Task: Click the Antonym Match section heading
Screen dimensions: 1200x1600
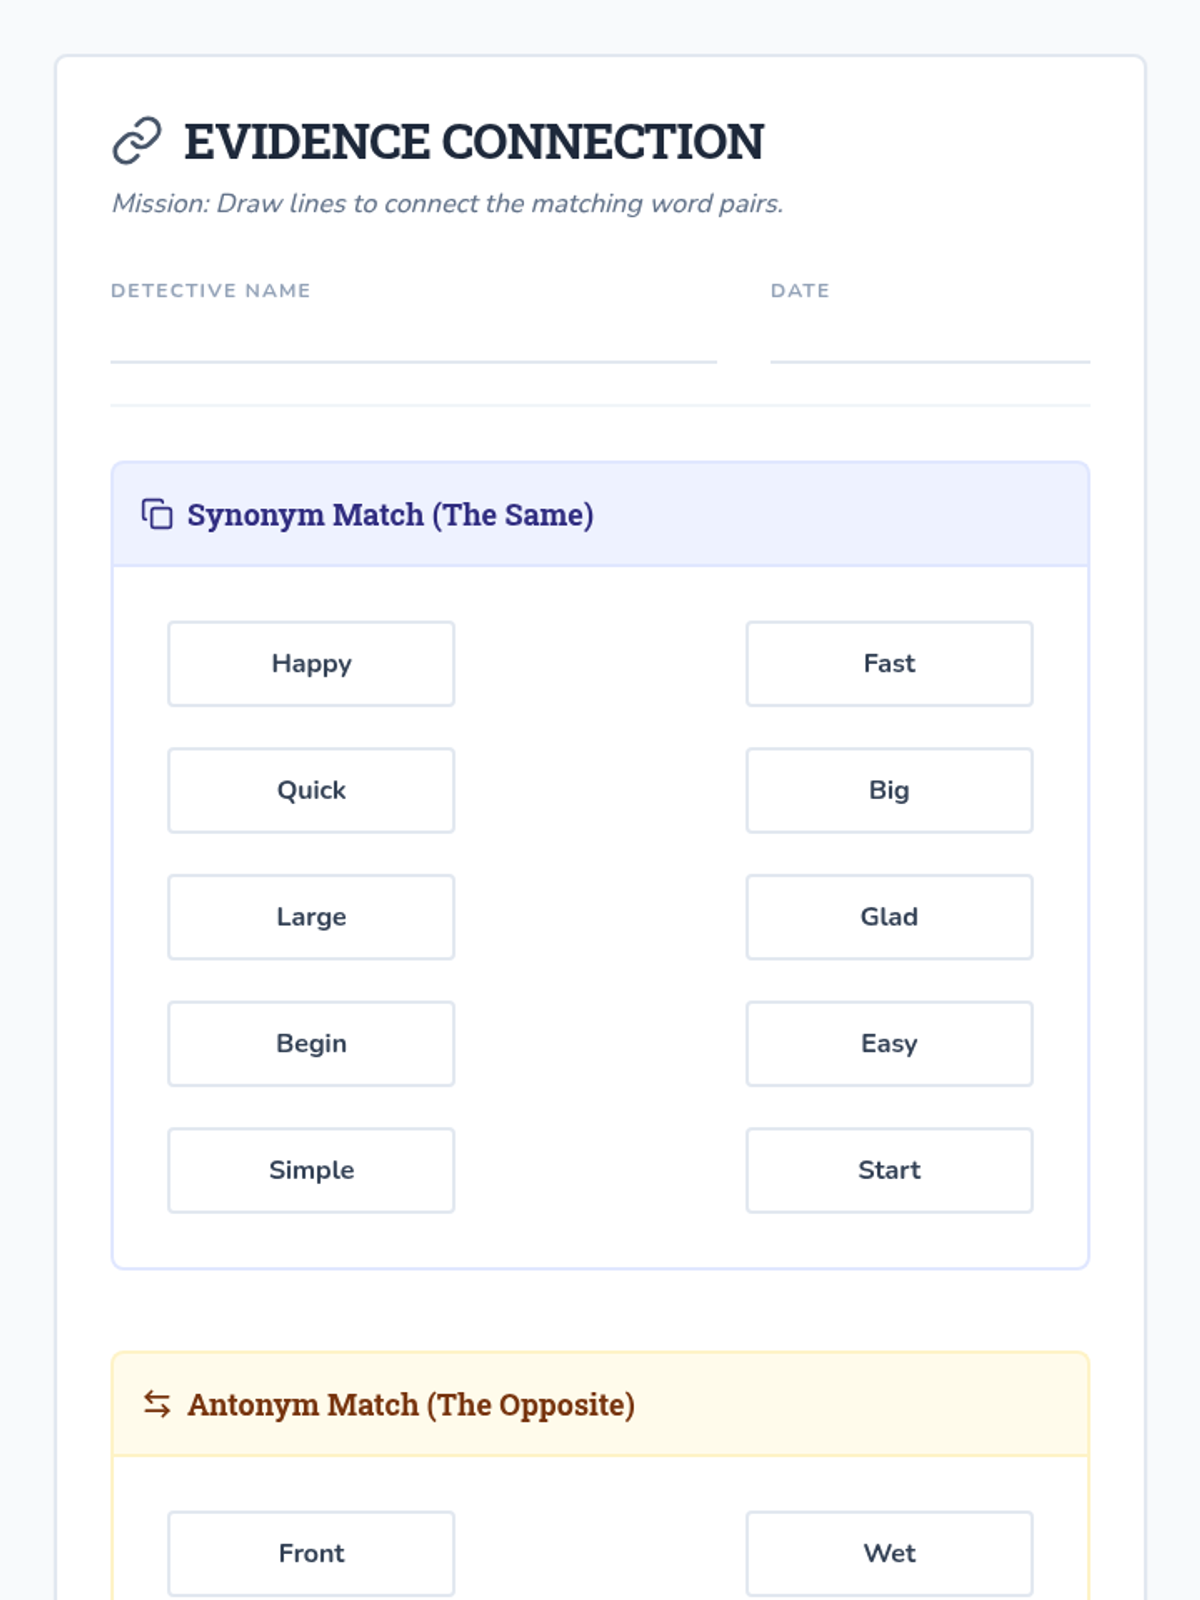Action: coord(411,1405)
